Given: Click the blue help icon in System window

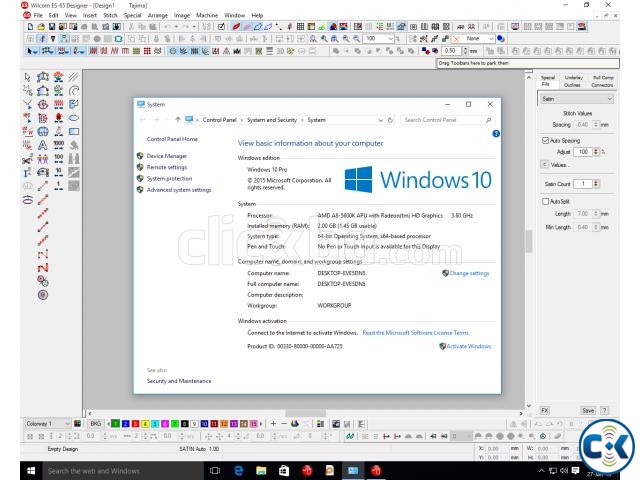Looking at the screenshot, I should tap(496, 133).
